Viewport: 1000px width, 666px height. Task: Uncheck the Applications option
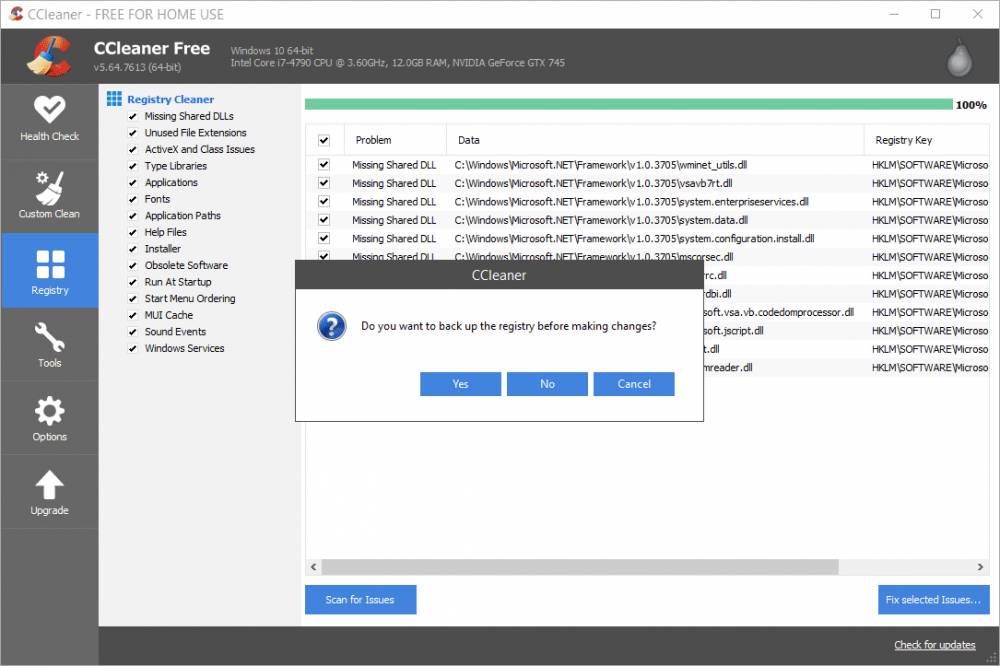coord(133,182)
